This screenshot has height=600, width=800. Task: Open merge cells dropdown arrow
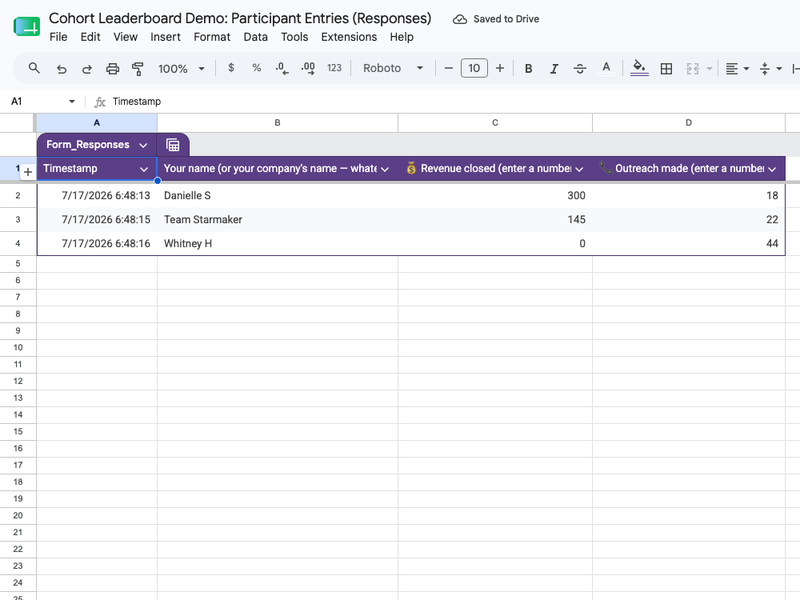[x=709, y=68]
